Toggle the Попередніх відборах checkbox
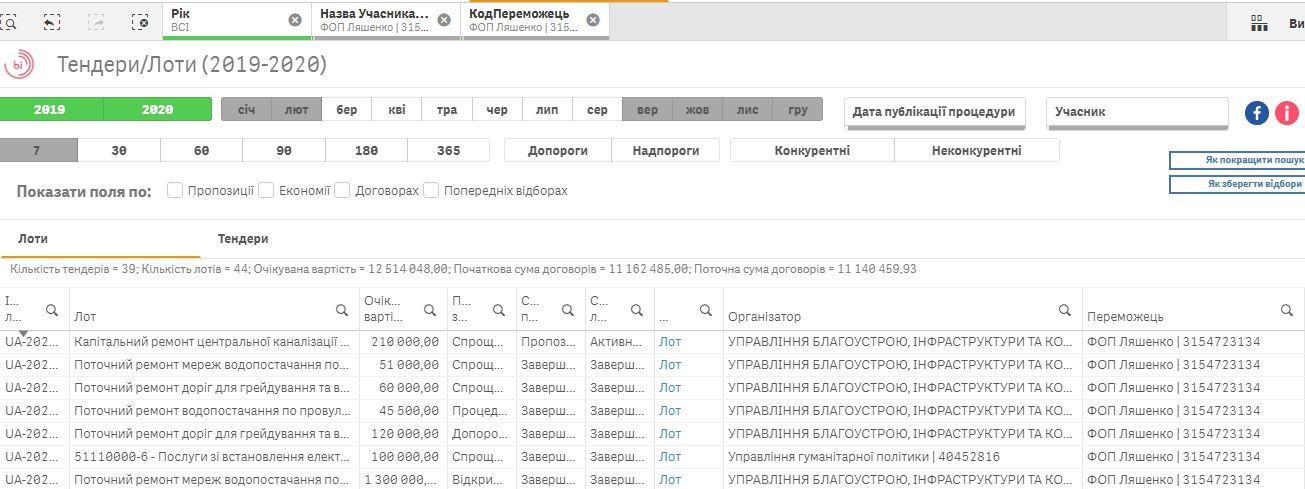Screen dimensions: 1305x489 [431, 190]
